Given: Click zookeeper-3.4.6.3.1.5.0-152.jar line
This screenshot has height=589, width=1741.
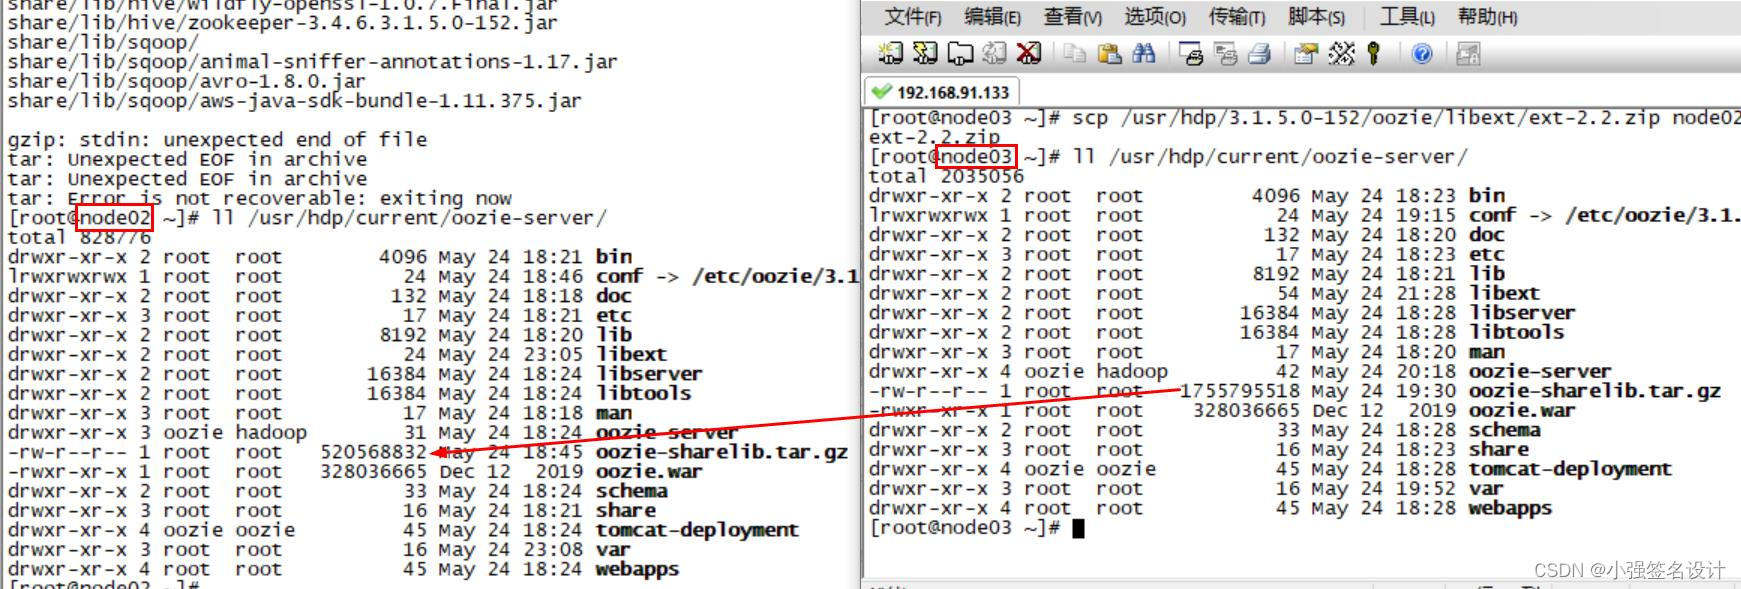Looking at the screenshot, I should click(x=282, y=23).
